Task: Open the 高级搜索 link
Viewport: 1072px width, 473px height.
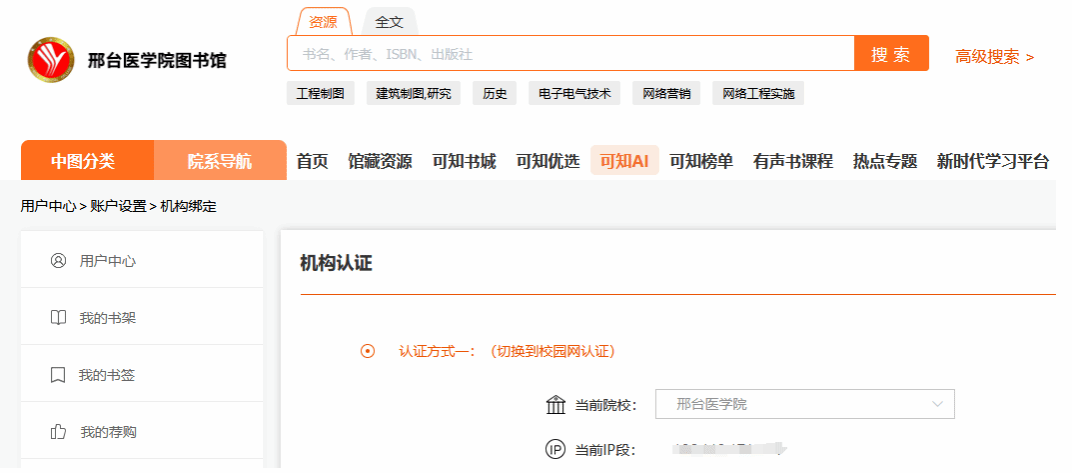Action: [x=995, y=57]
